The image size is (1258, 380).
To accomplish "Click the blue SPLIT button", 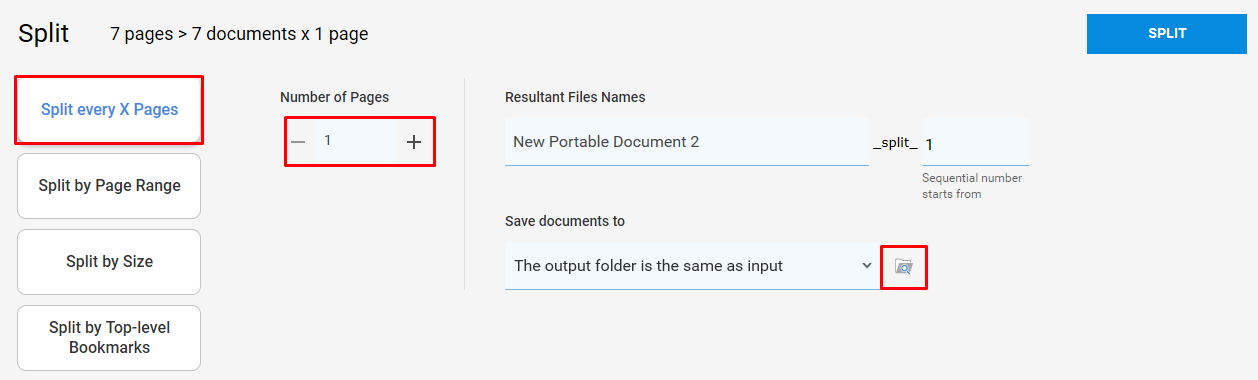I will [x=1167, y=34].
